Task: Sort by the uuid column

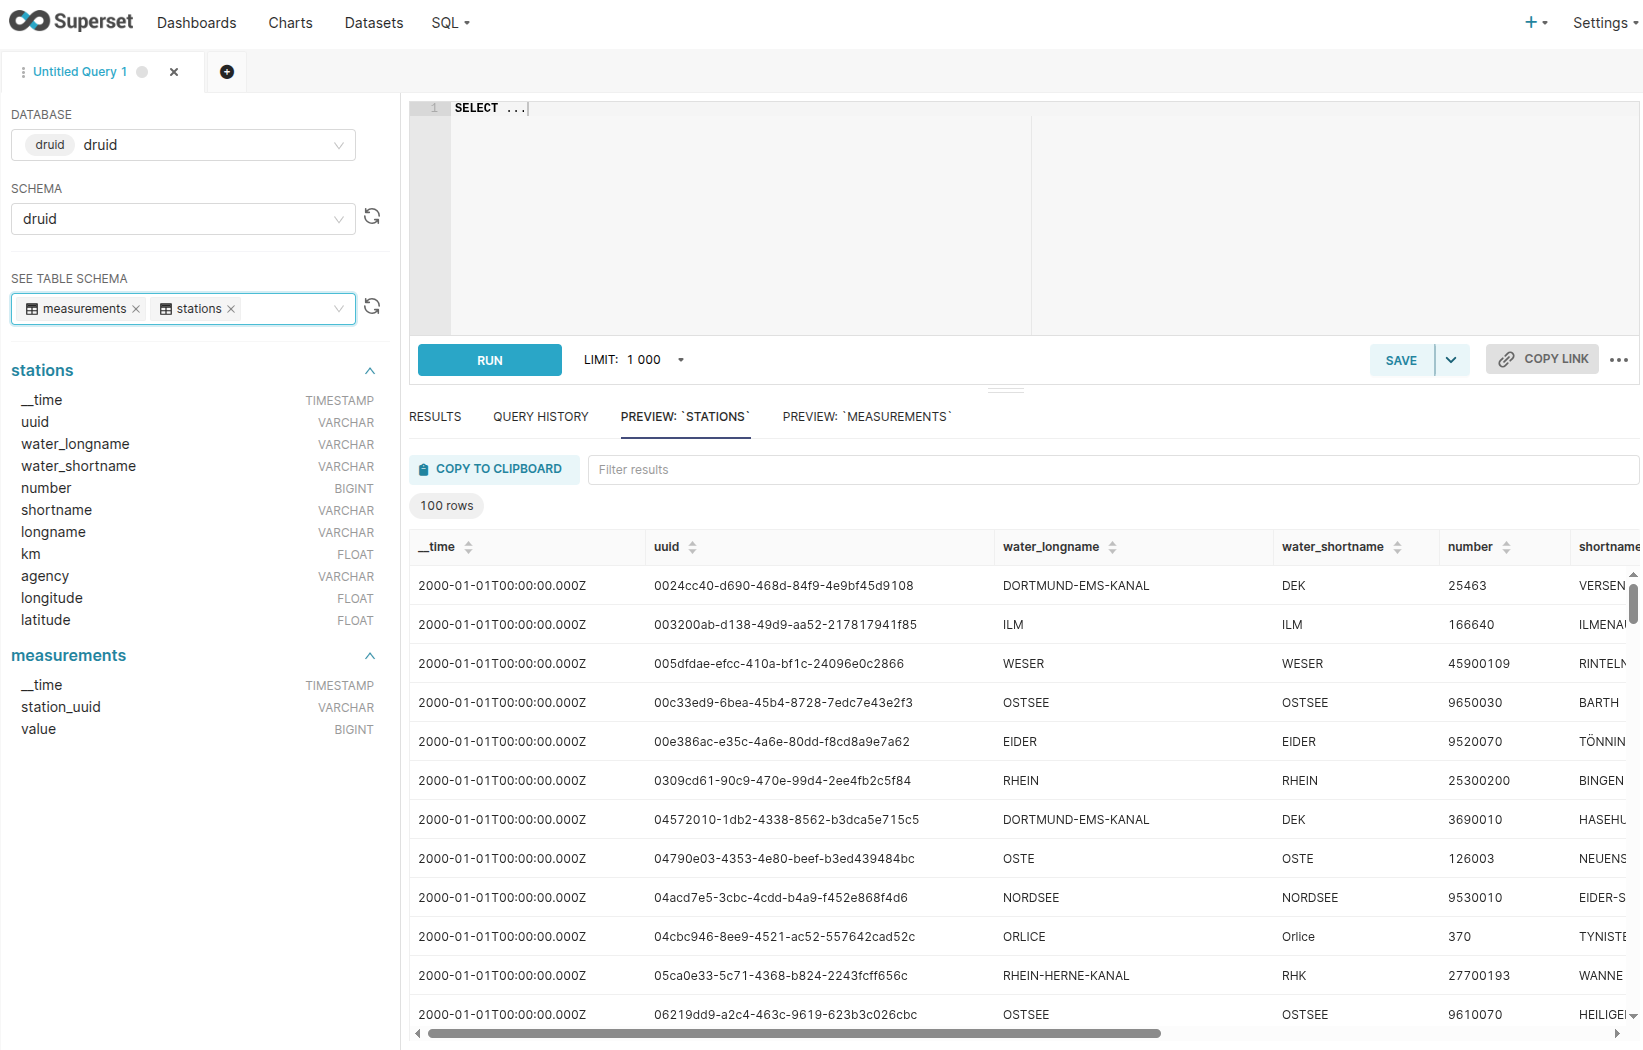Action: pos(692,547)
